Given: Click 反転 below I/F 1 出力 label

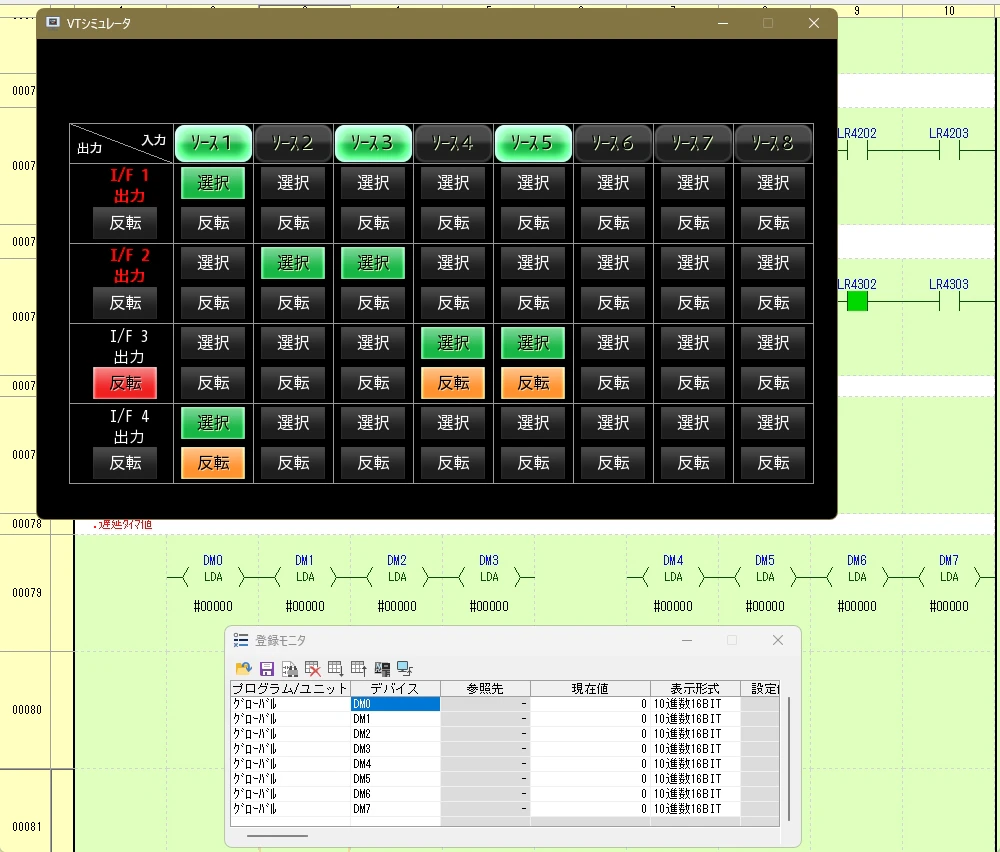Looking at the screenshot, I should pos(125,223).
